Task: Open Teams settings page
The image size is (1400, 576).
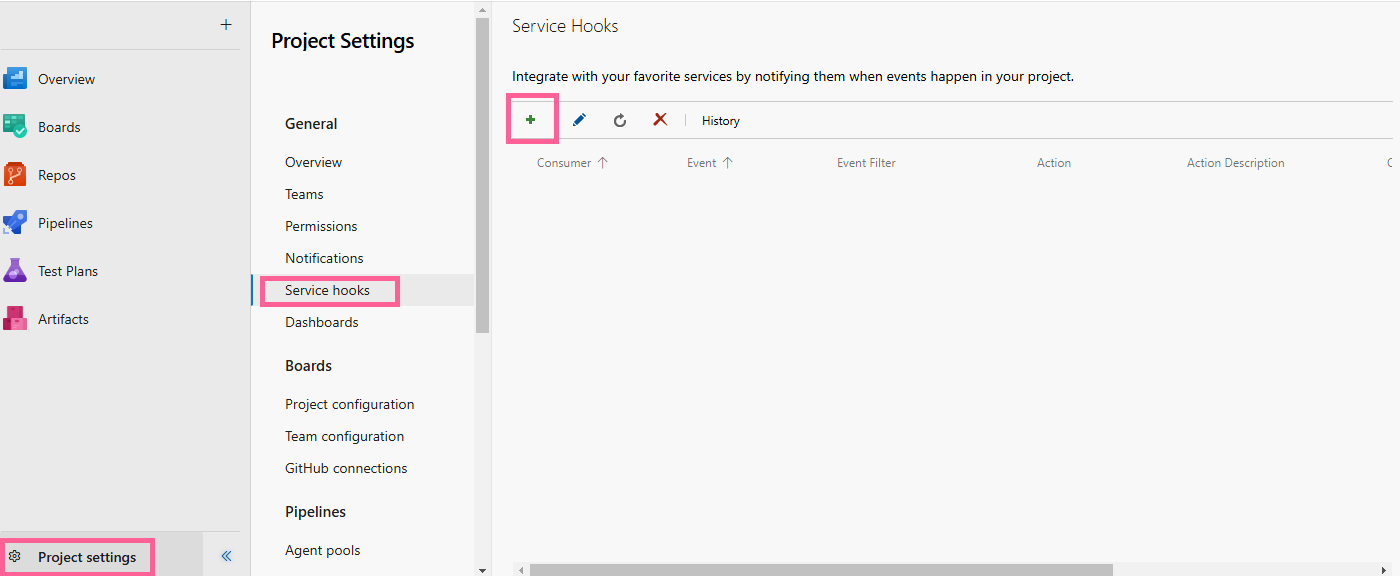Action: pos(304,194)
